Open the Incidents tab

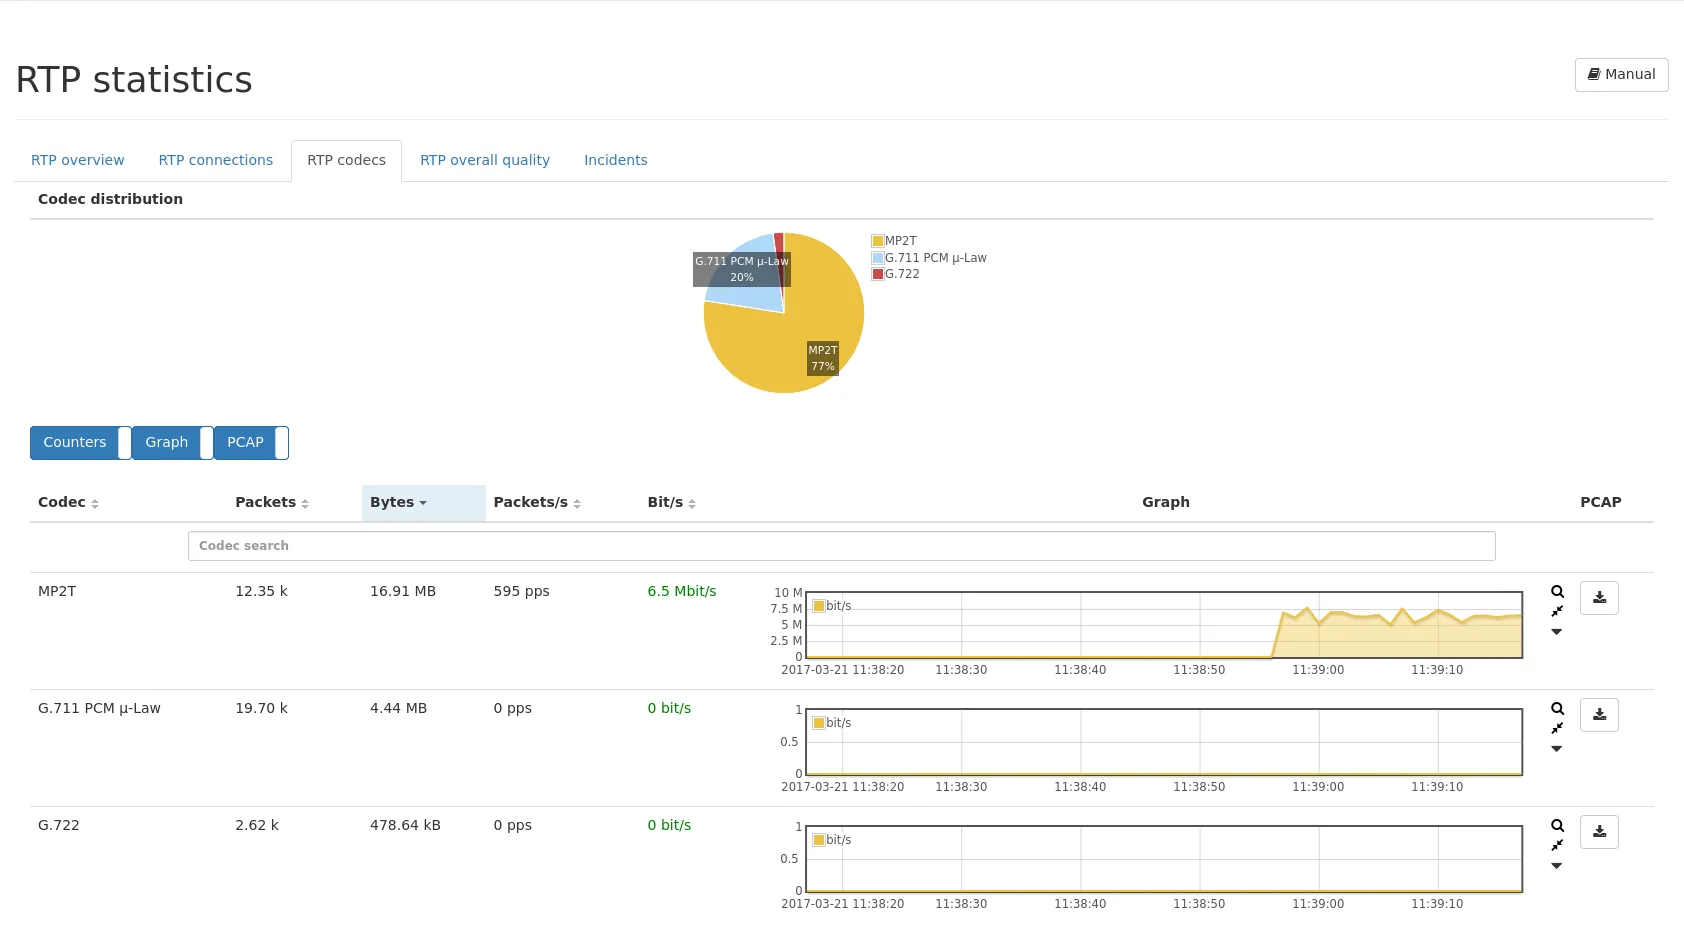(615, 160)
